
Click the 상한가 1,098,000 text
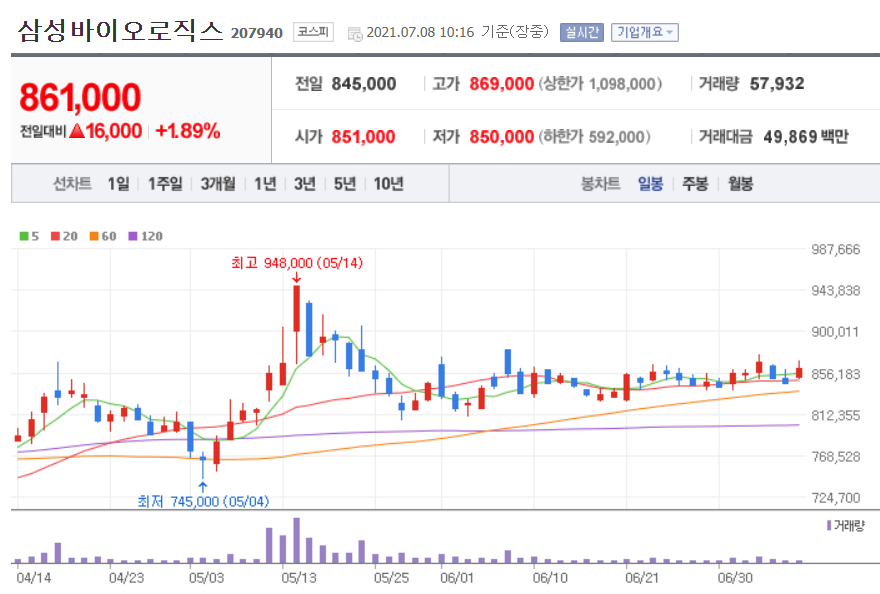pos(601,84)
